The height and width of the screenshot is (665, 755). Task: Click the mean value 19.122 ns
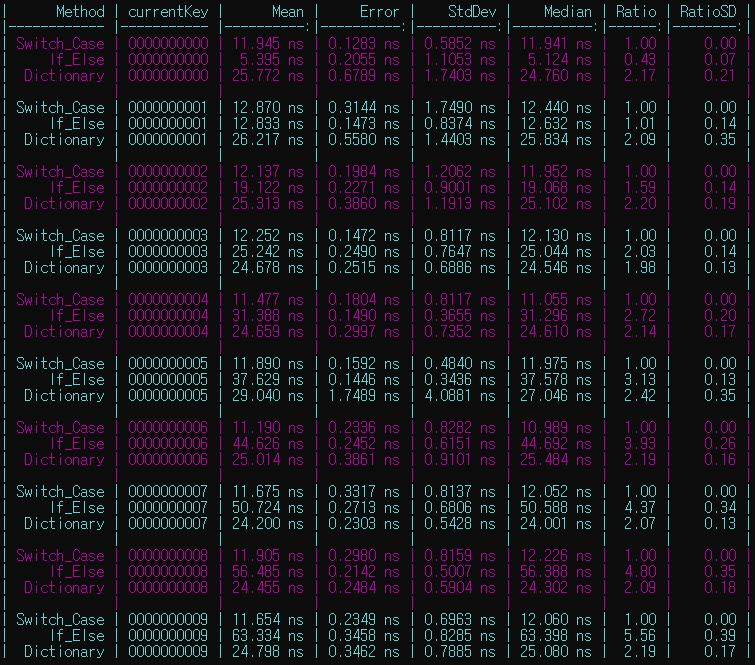tap(268, 188)
